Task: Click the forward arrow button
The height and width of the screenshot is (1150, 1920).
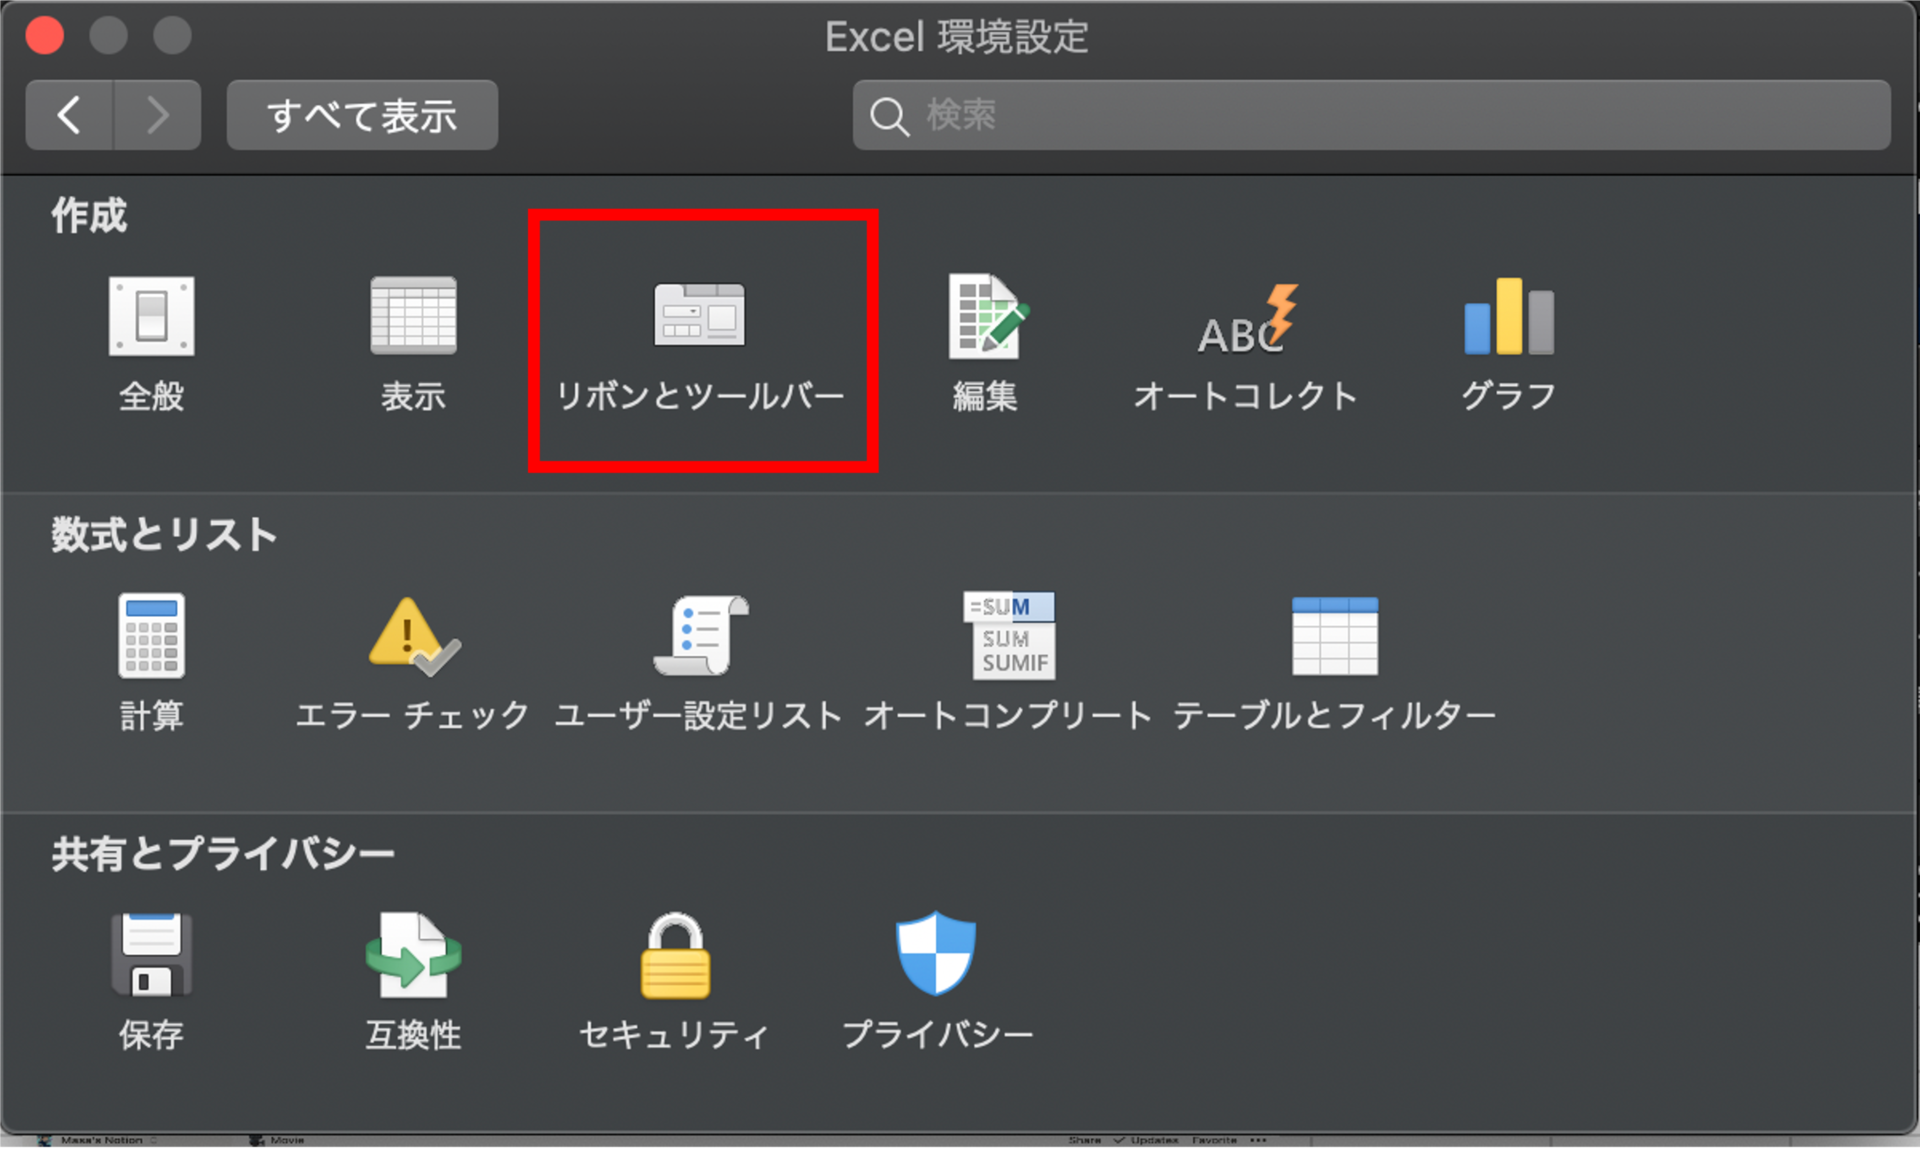Action: coord(157,115)
